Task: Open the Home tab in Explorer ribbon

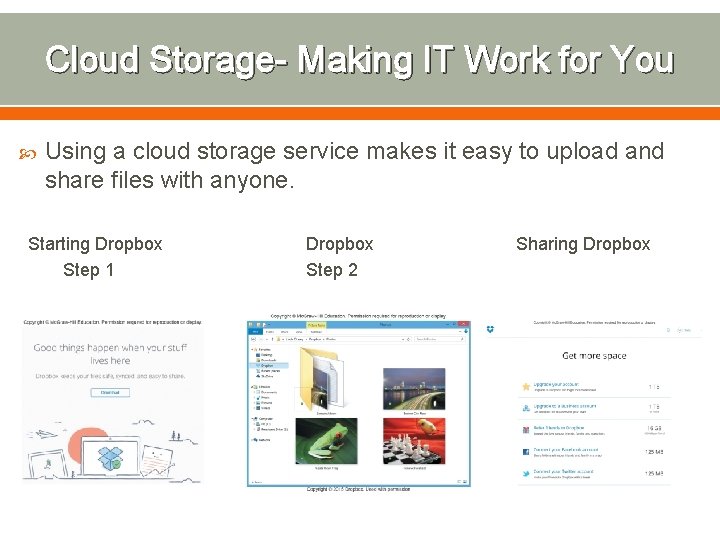Action: click(x=270, y=332)
